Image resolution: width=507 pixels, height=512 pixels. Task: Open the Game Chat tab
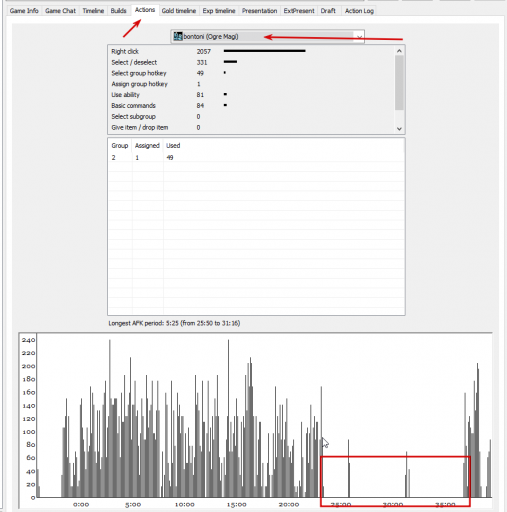60,11
